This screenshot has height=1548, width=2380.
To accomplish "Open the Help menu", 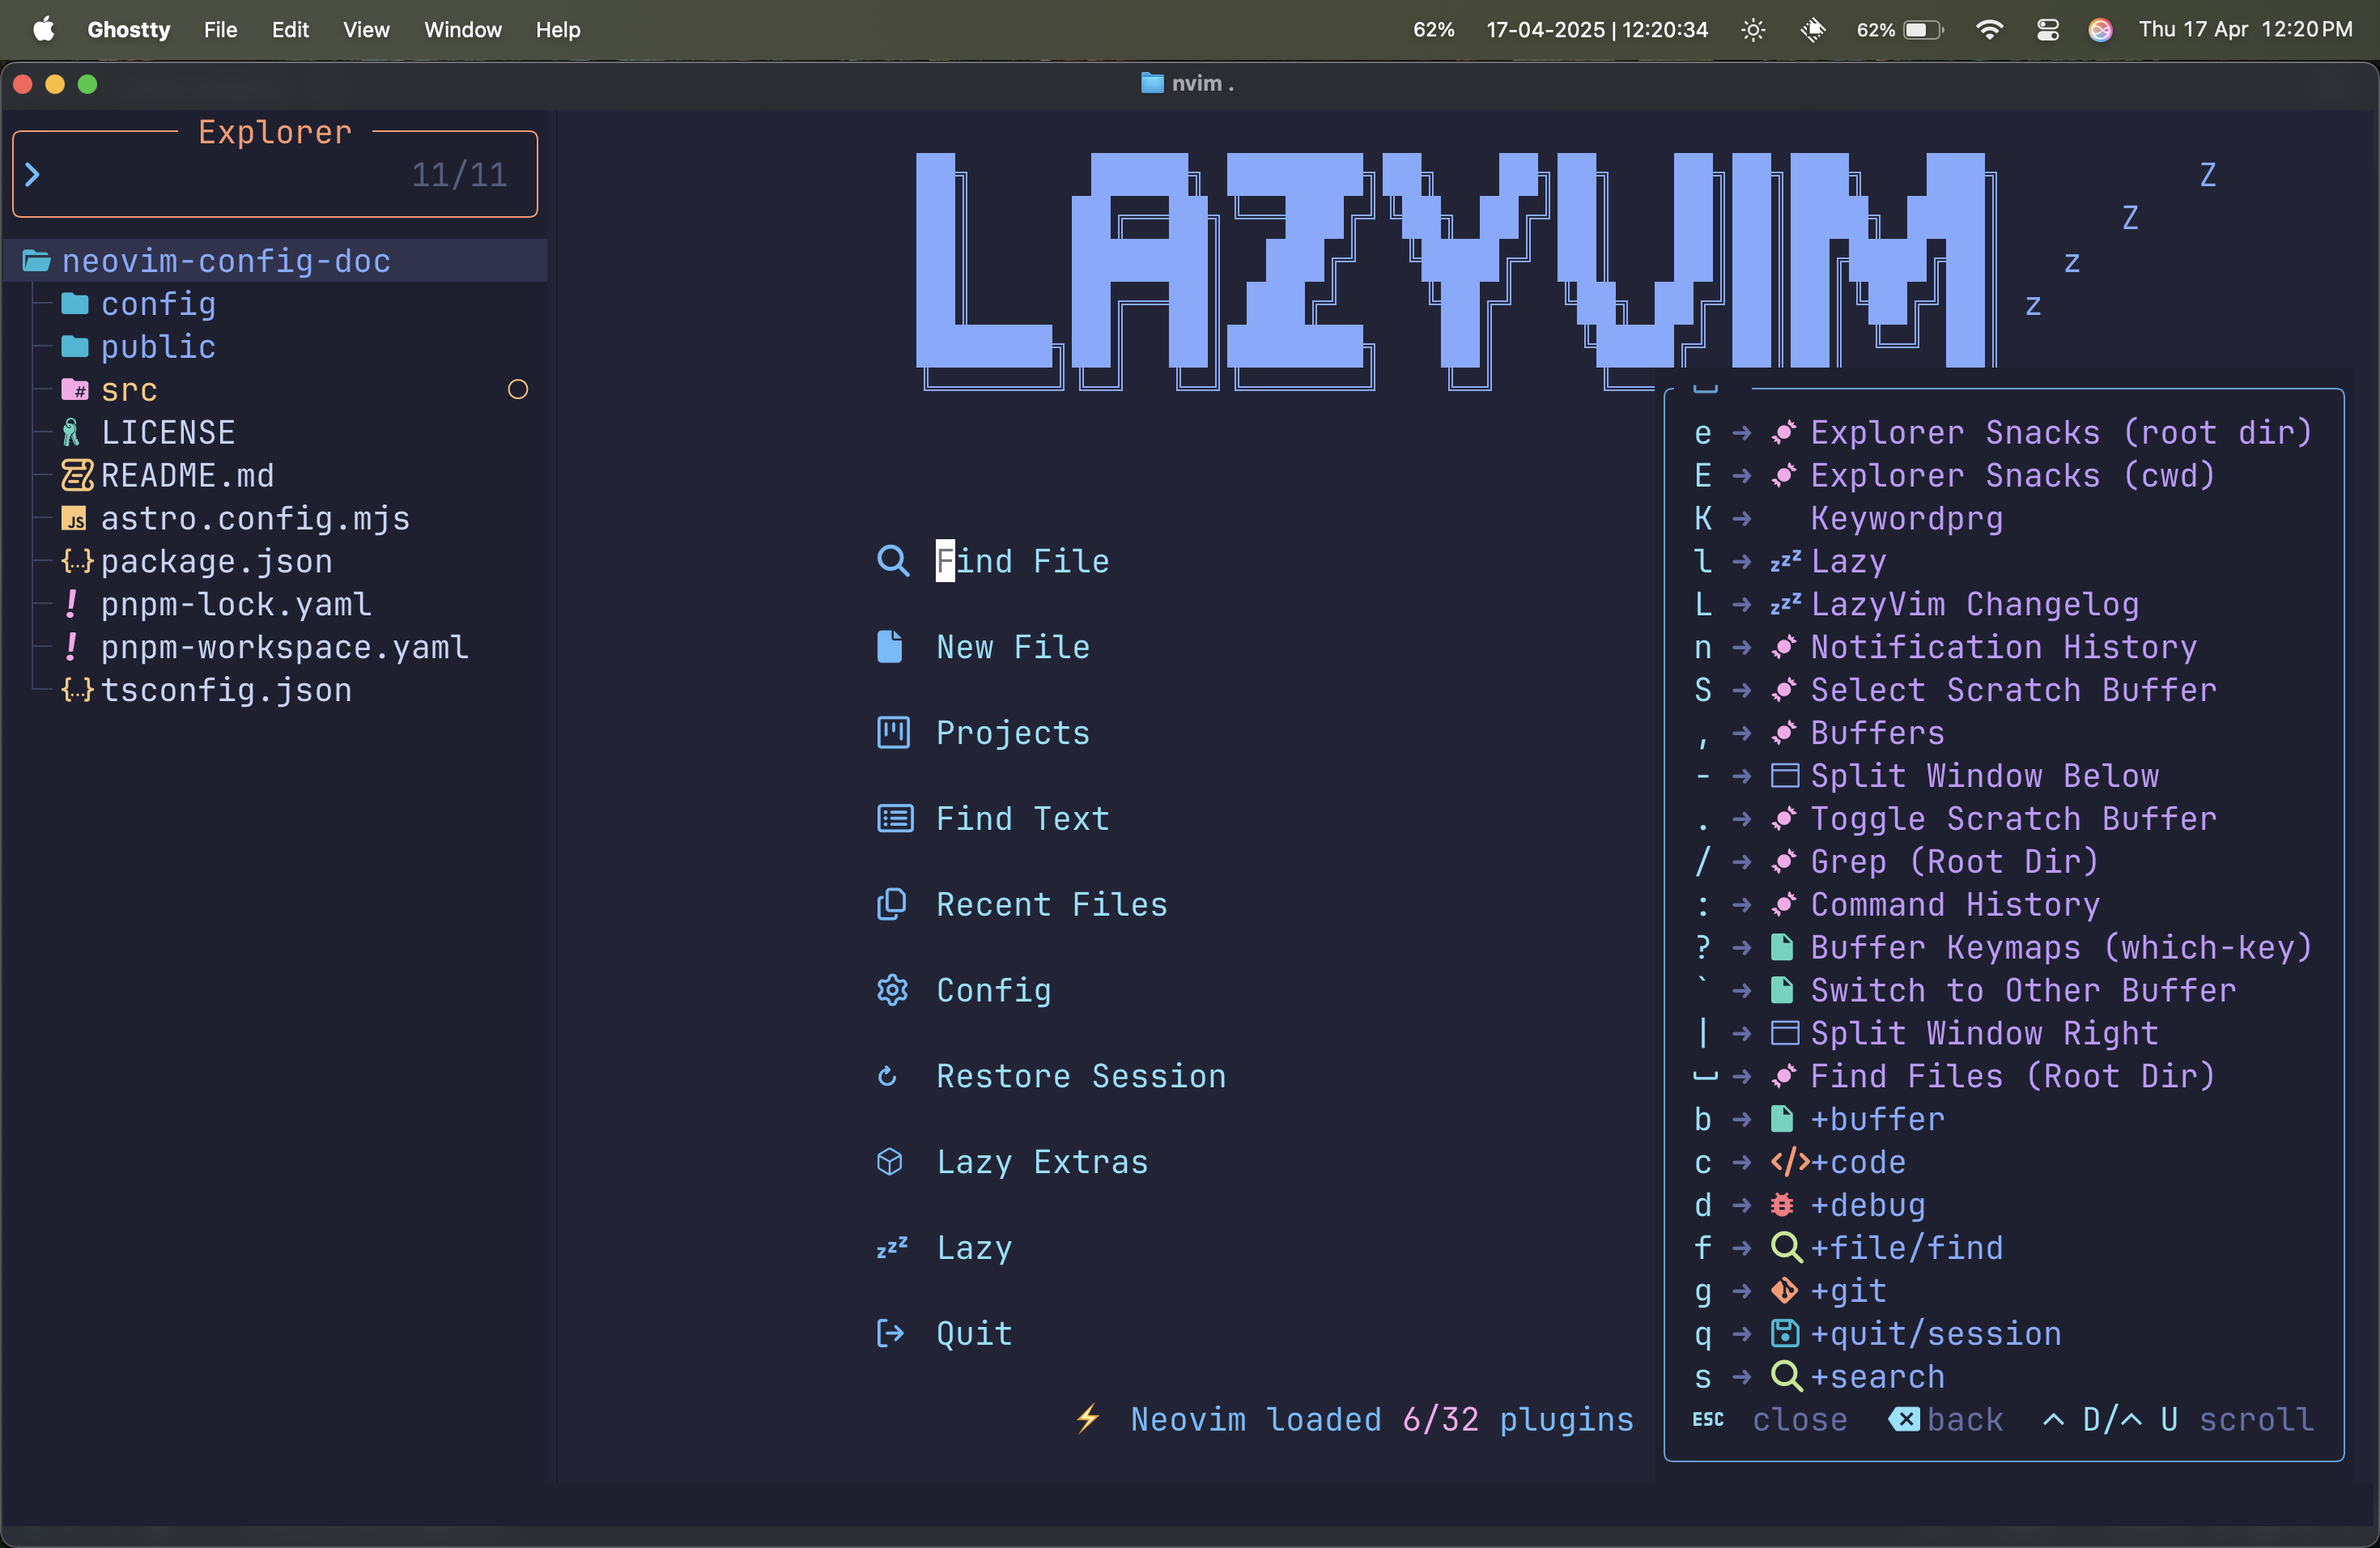I will (558, 30).
